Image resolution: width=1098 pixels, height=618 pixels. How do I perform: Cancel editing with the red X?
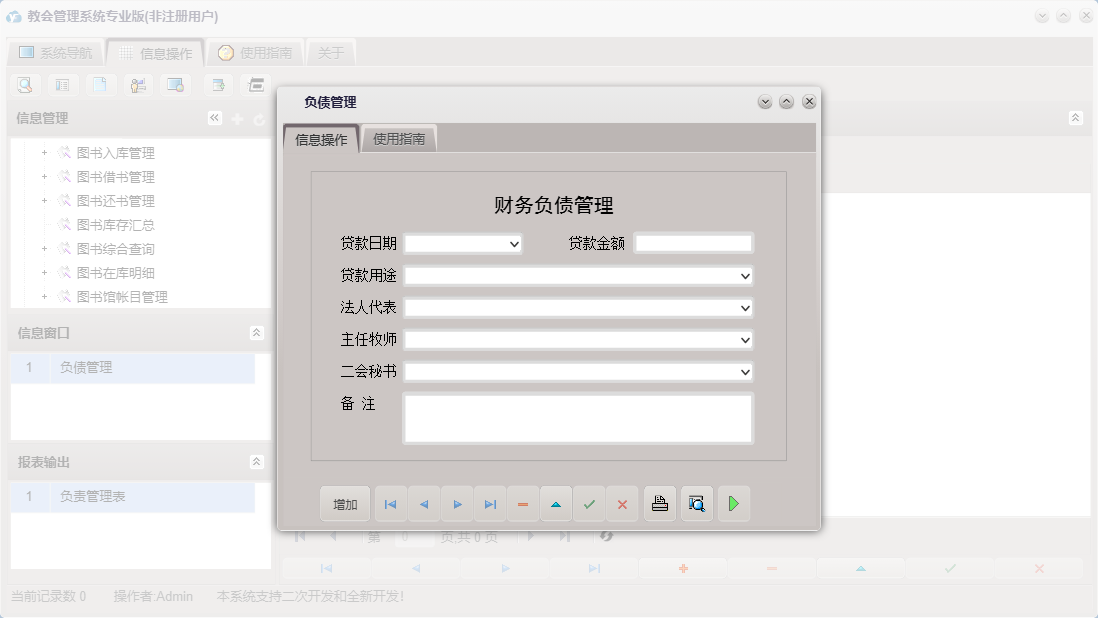[622, 503]
